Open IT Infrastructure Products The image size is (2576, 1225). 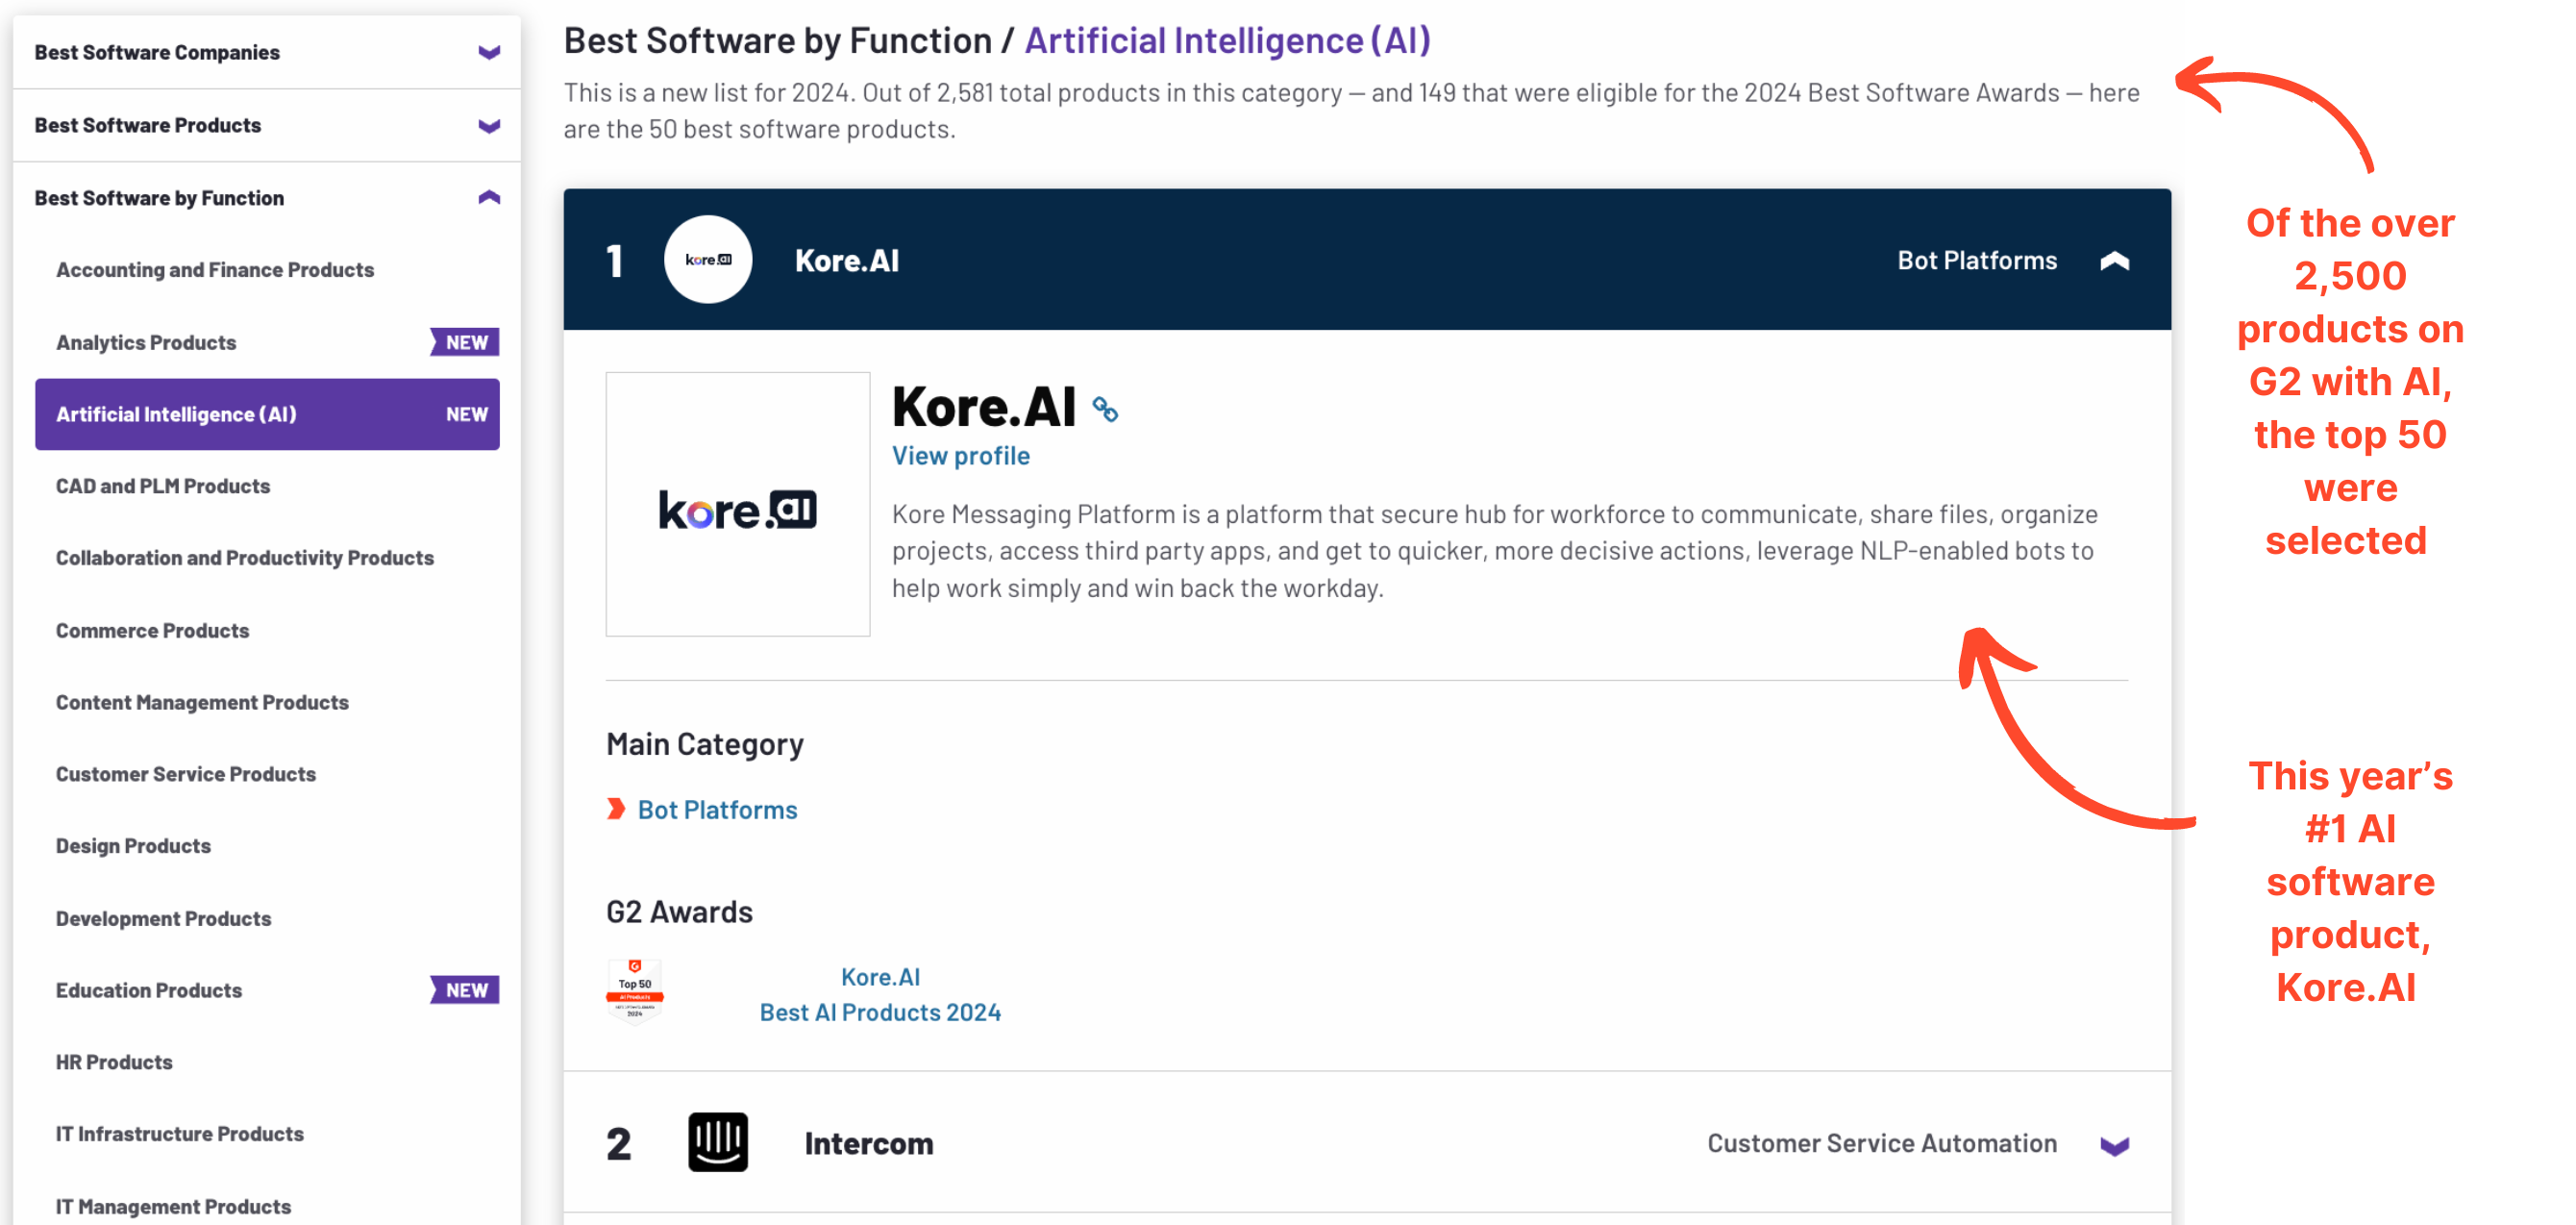(180, 1134)
